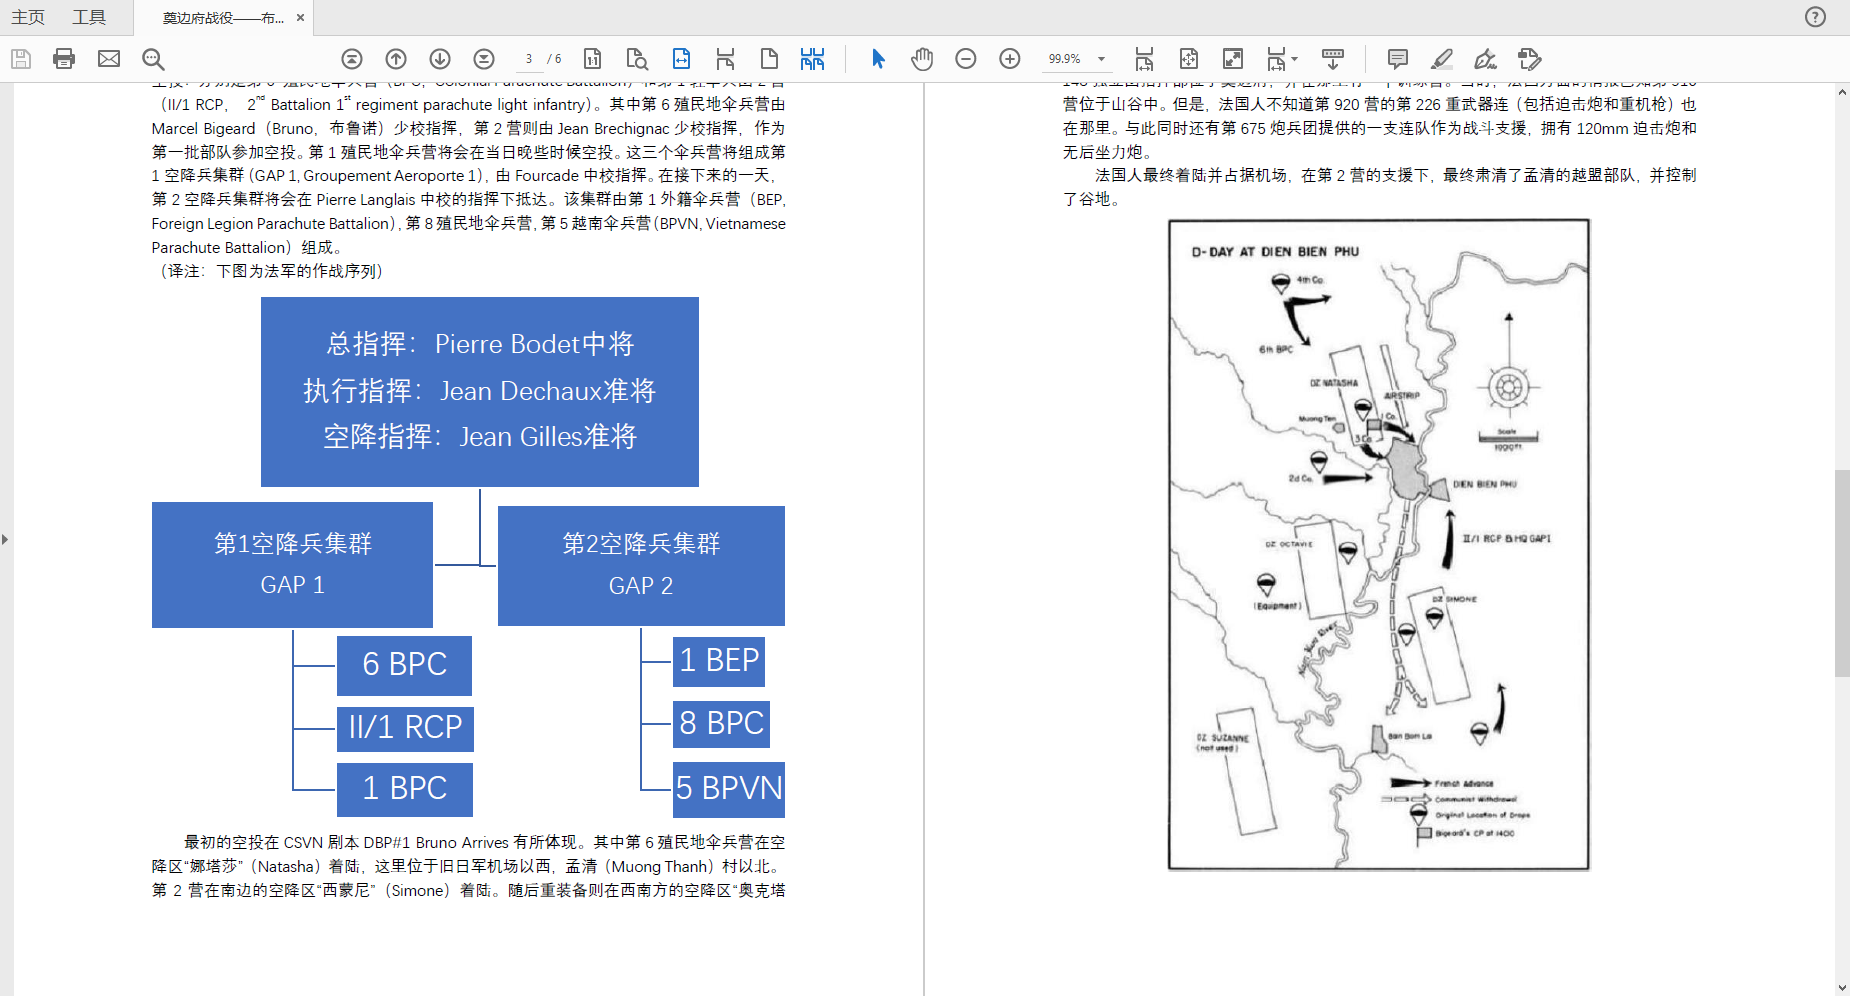Open the 99.9% zoom level dropdown

click(x=1102, y=59)
